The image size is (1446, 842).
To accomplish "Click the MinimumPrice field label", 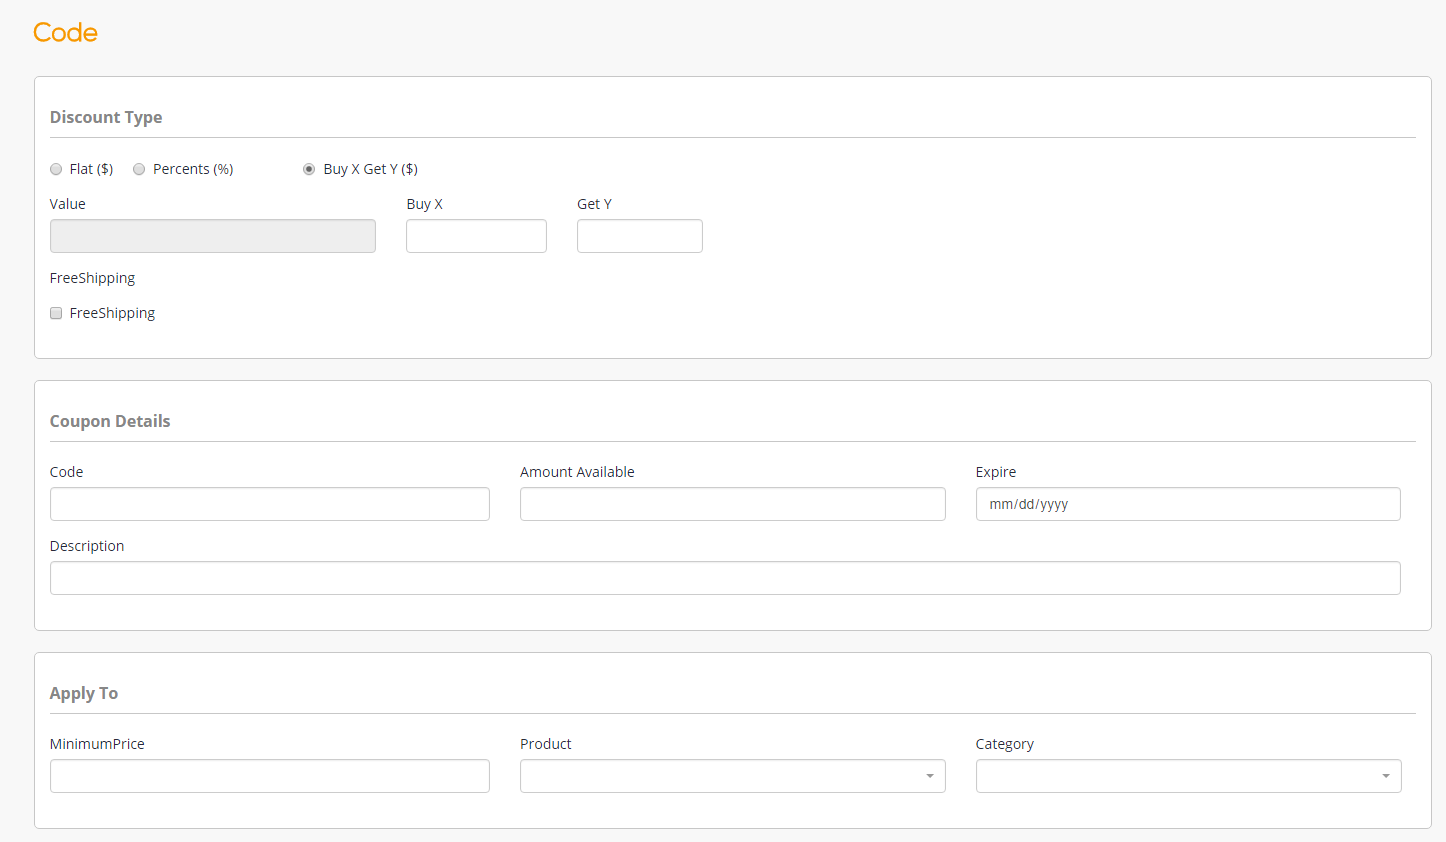I will click(x=97, y=744).
